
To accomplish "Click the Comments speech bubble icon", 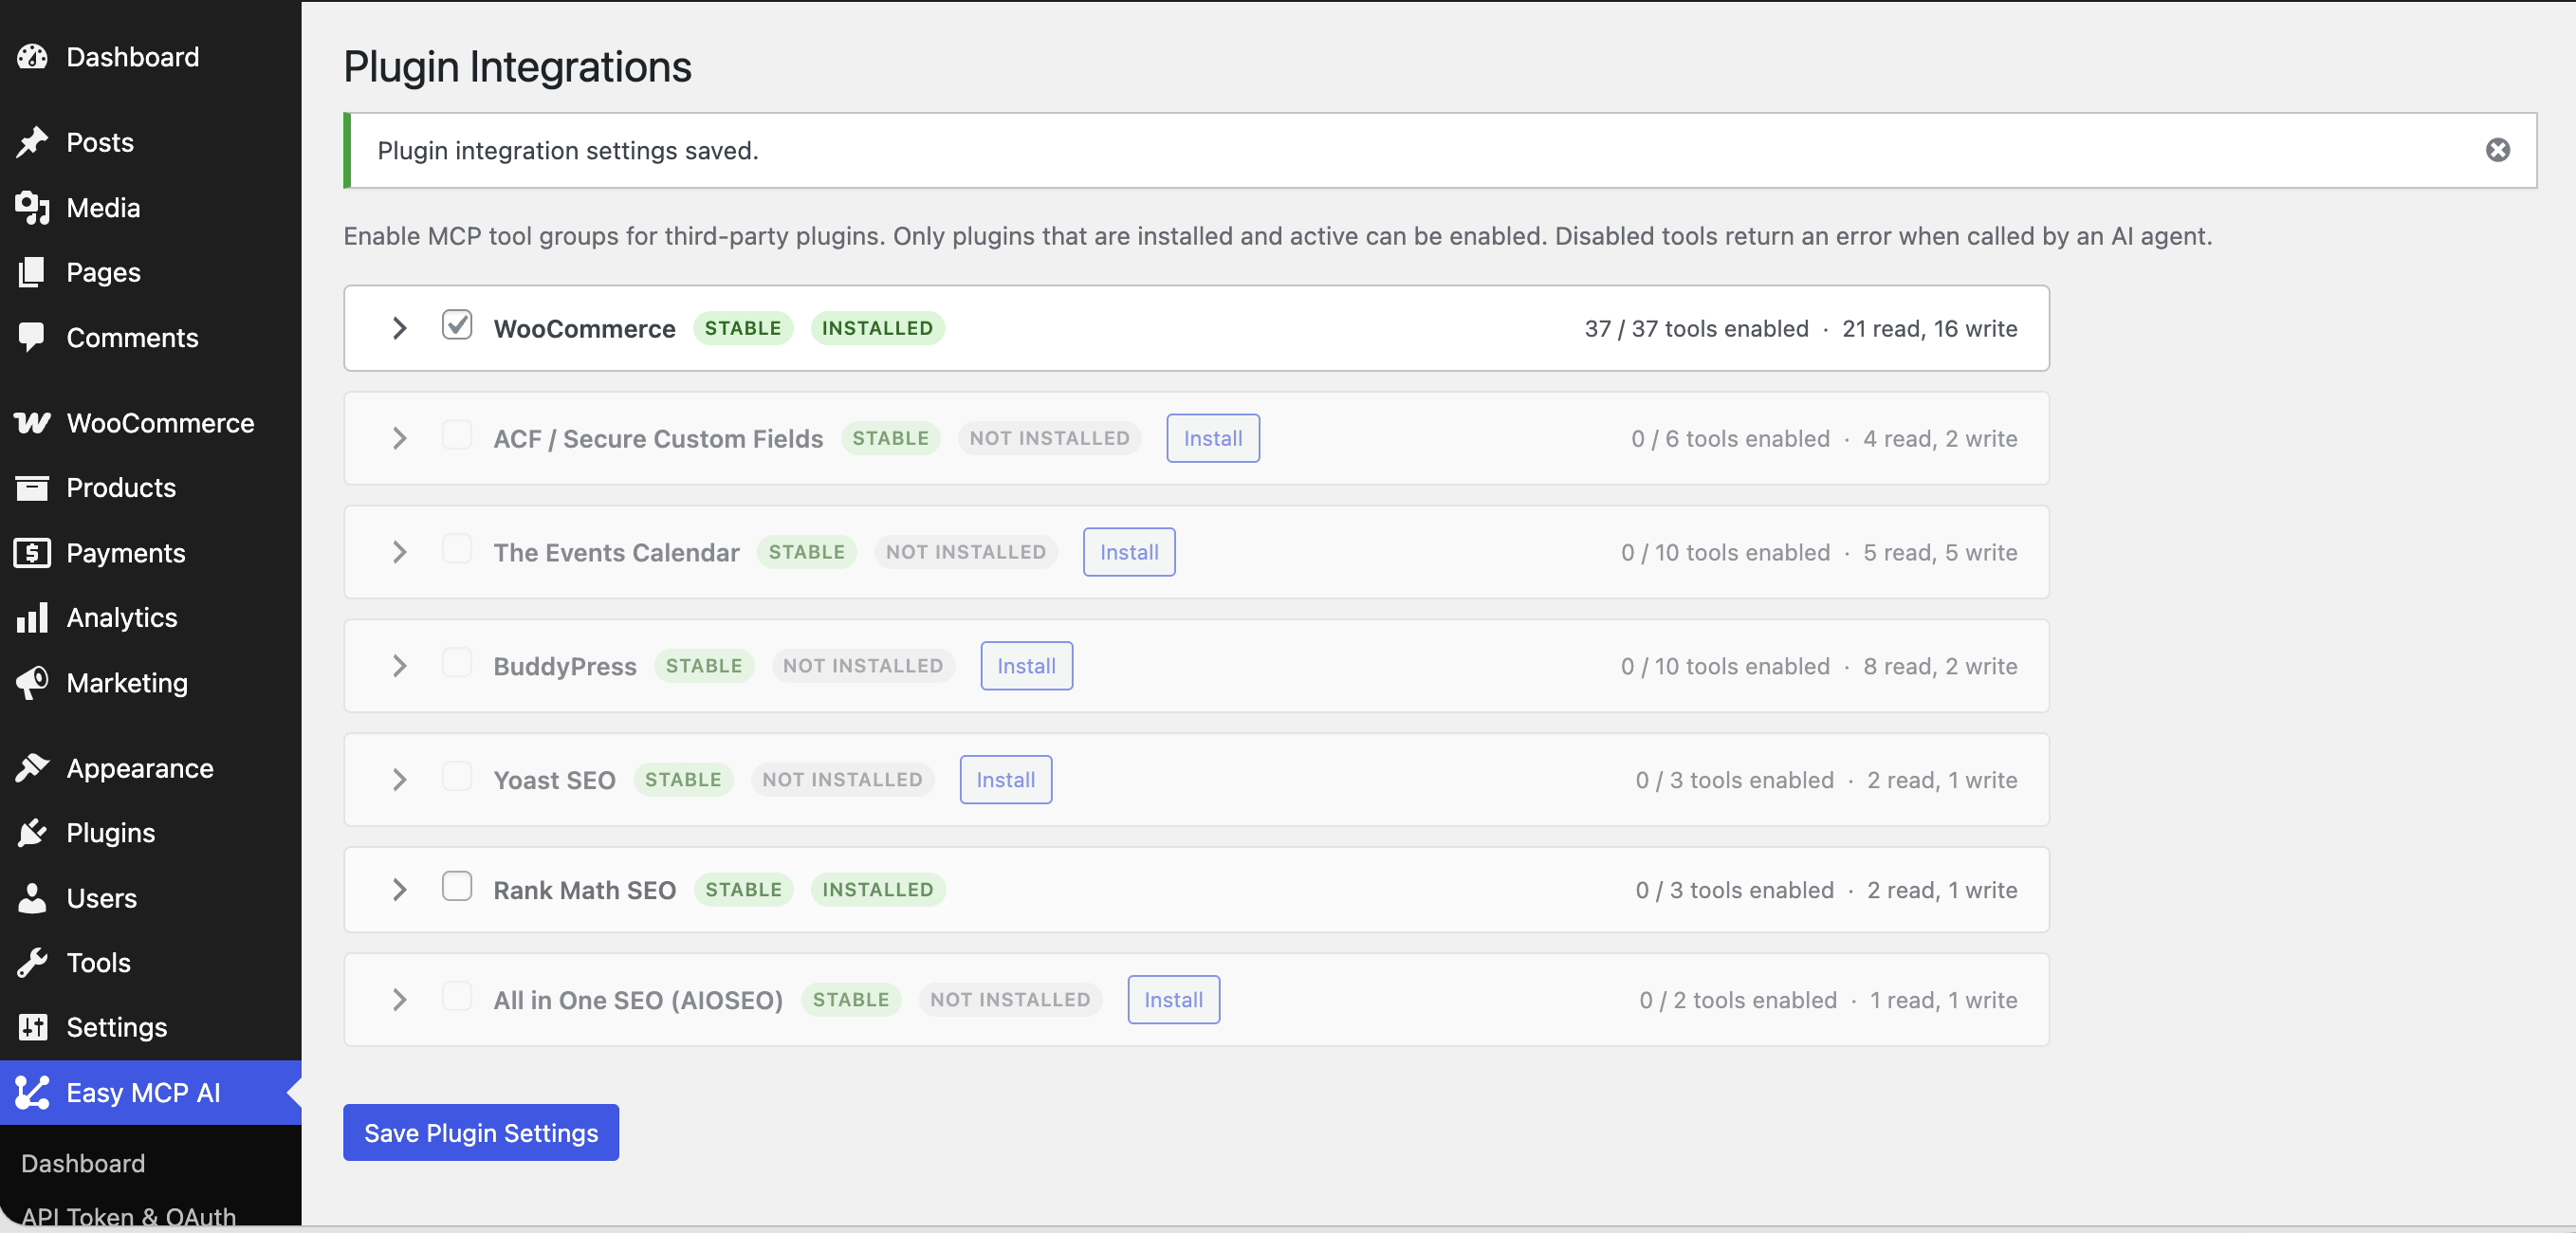I will point(32,337).
